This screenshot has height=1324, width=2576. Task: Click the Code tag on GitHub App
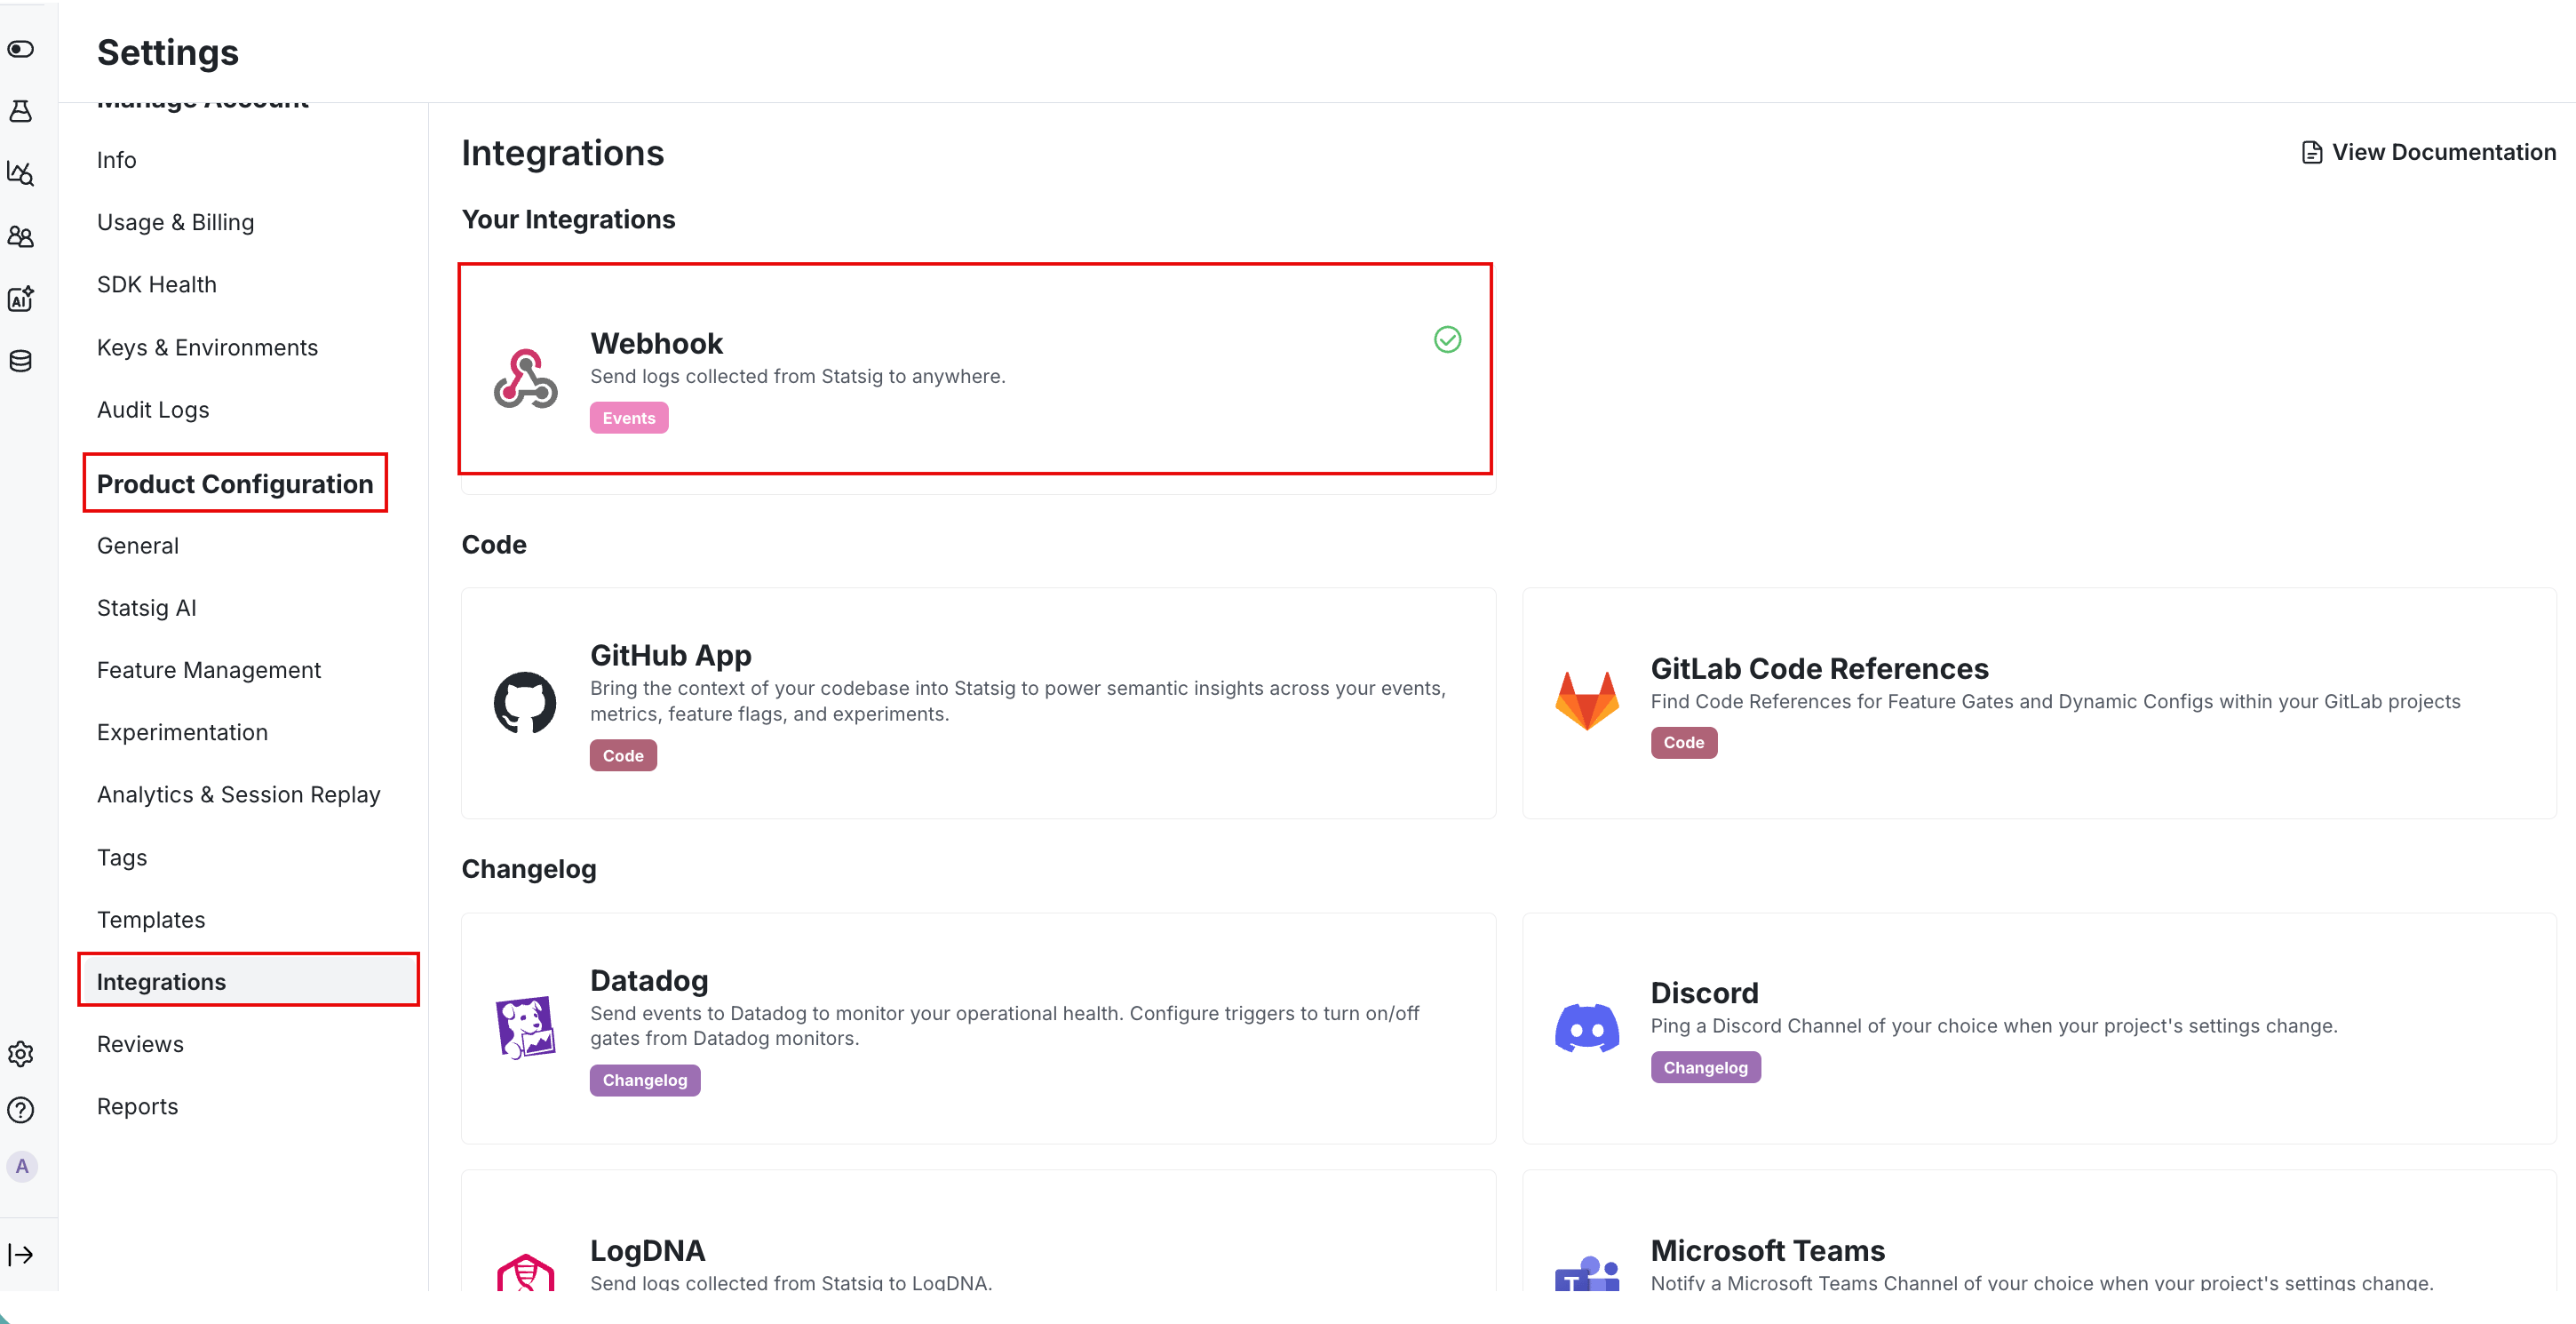point(623,756)
